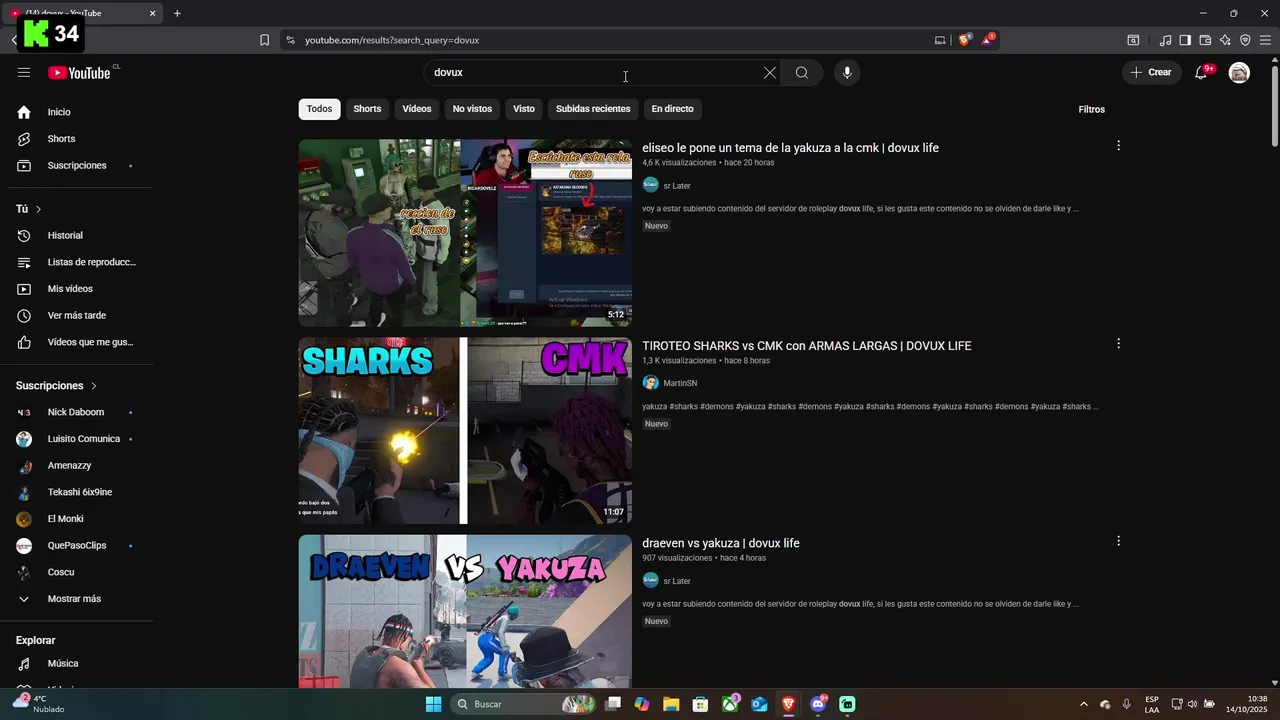Open sr Later channel under eliseo video

(x=677, y=186)
